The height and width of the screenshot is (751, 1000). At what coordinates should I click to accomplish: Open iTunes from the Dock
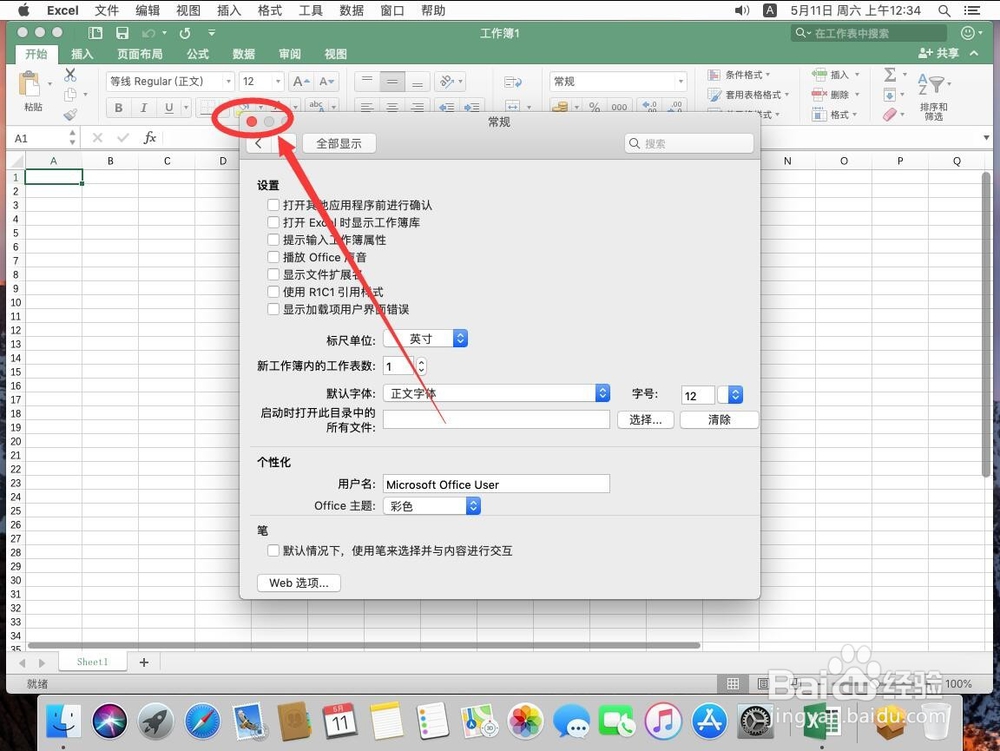(663, 721)
